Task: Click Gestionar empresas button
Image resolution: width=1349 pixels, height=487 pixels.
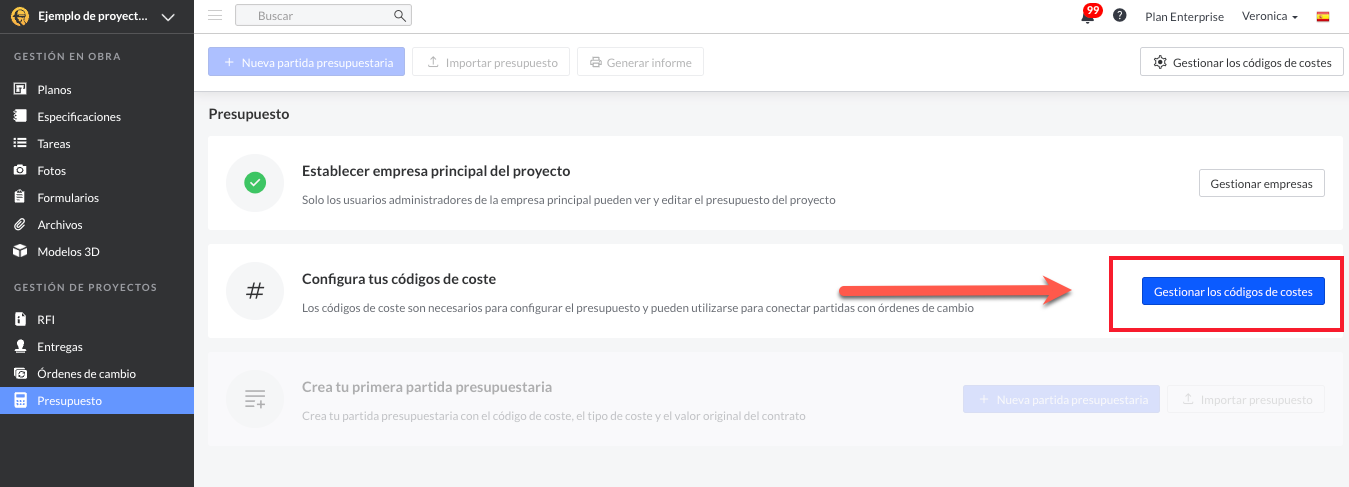Action: click(x=1261, y=184)
